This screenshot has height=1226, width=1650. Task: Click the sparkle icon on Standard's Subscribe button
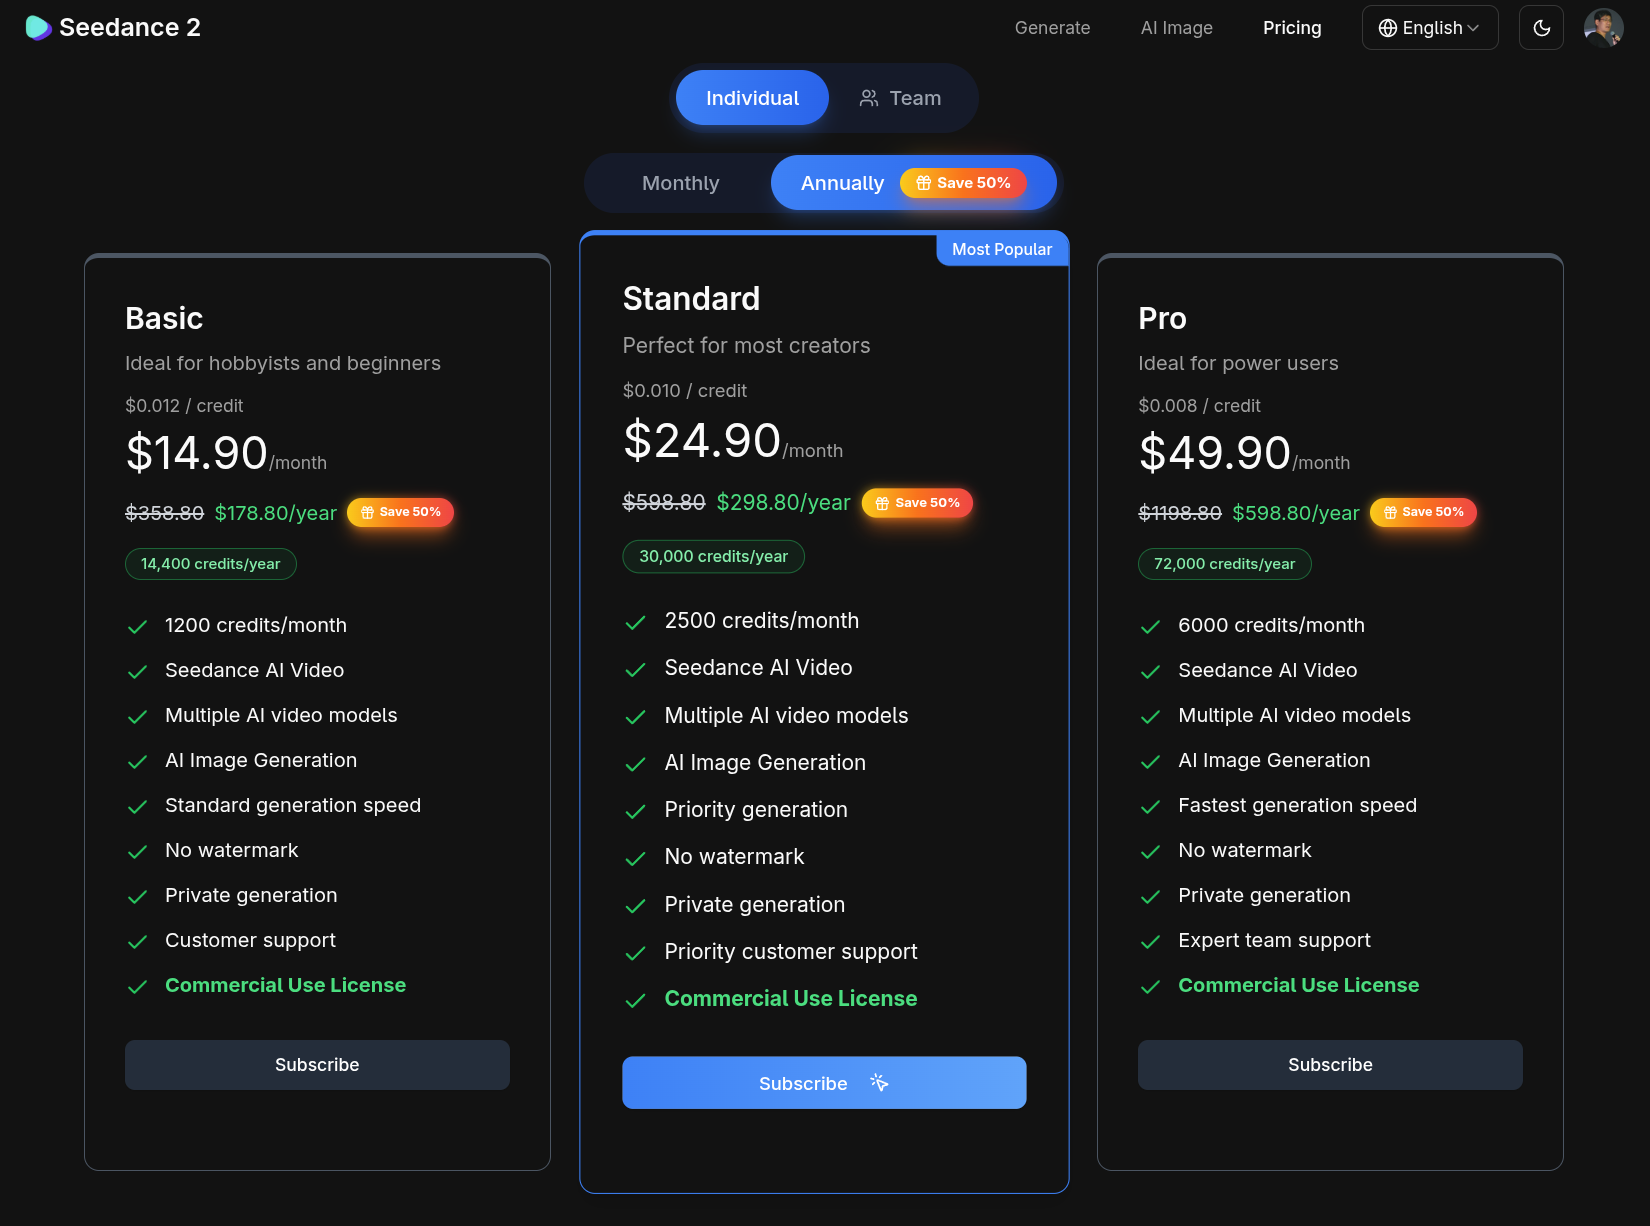pos(878,1082)
